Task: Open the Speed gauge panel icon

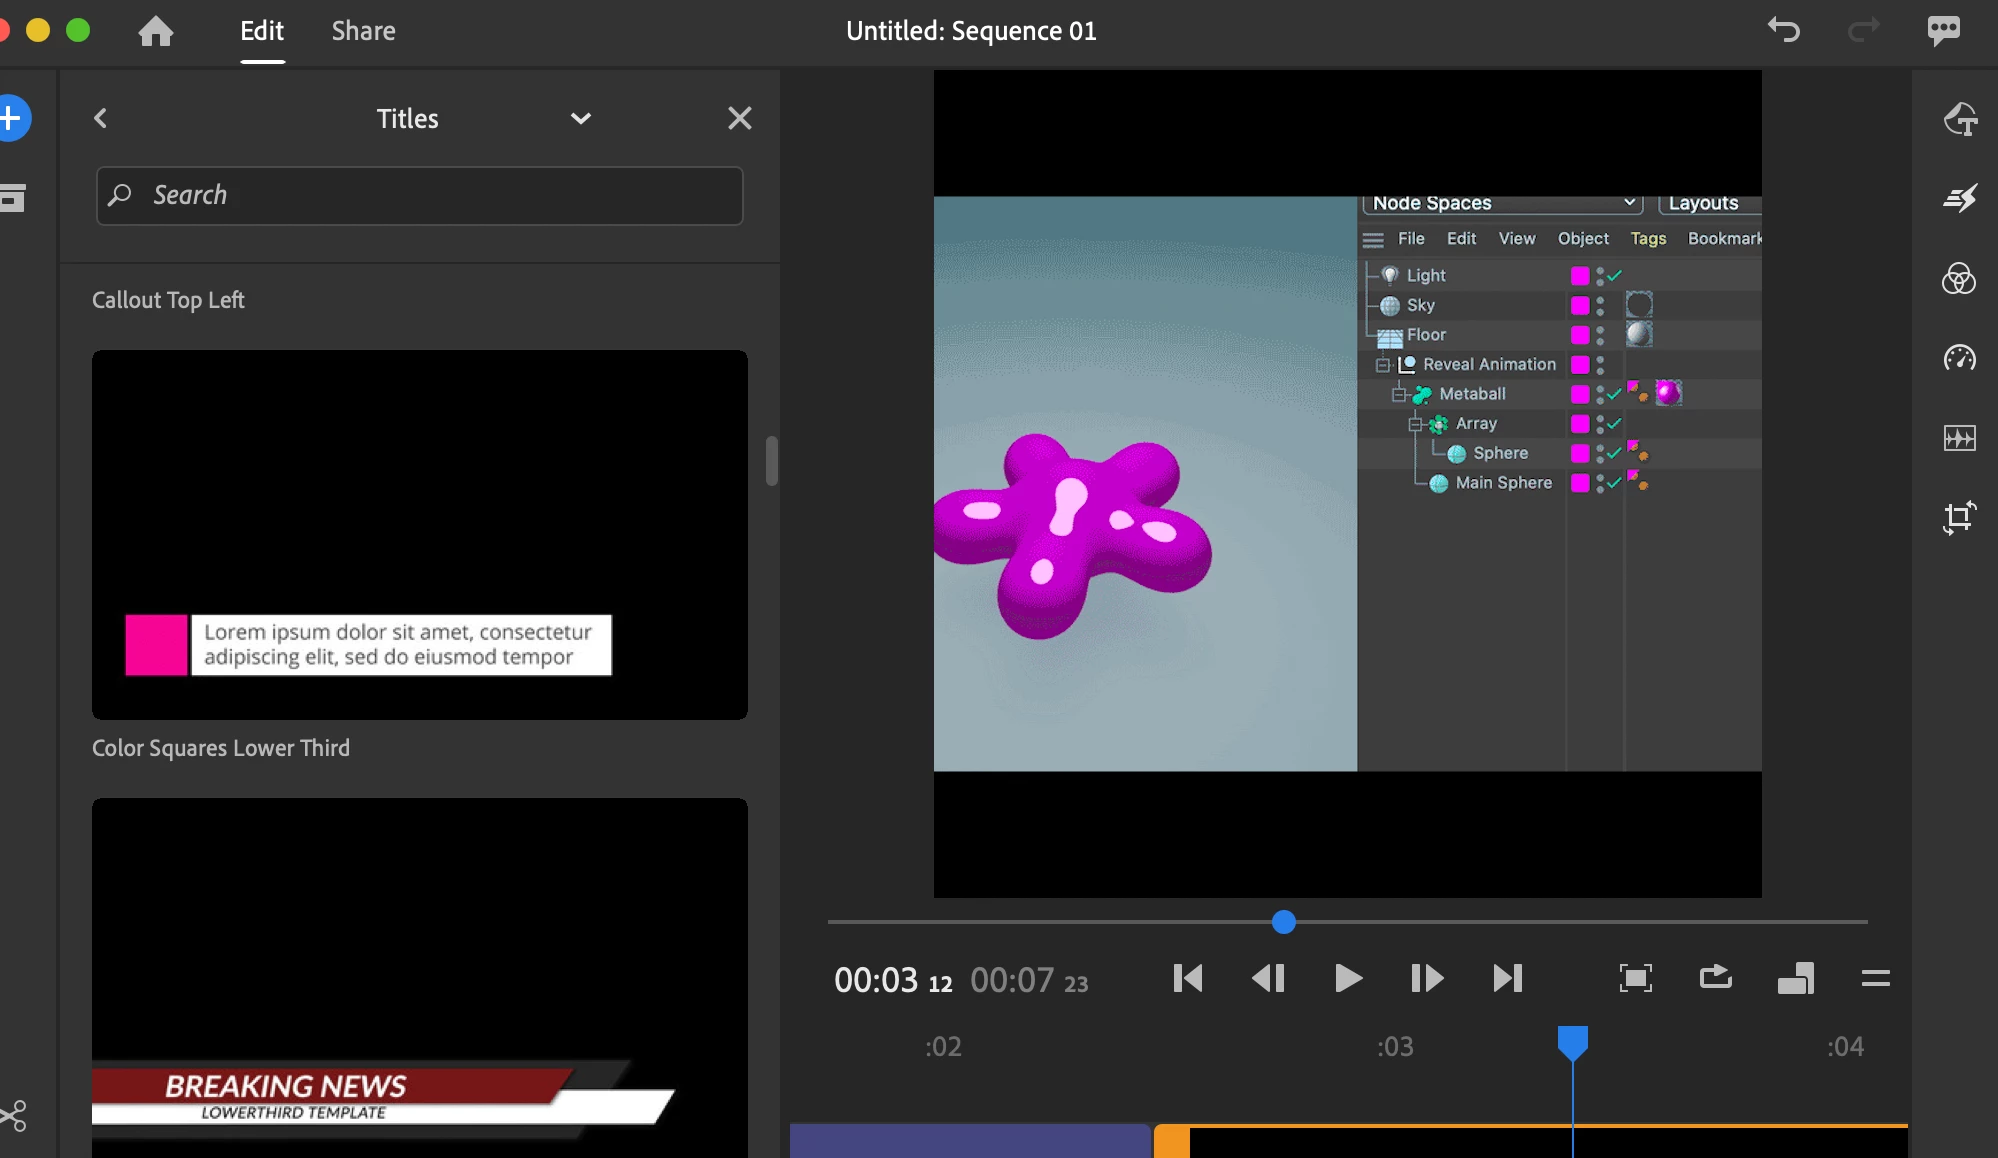Action: point(1958,358)
